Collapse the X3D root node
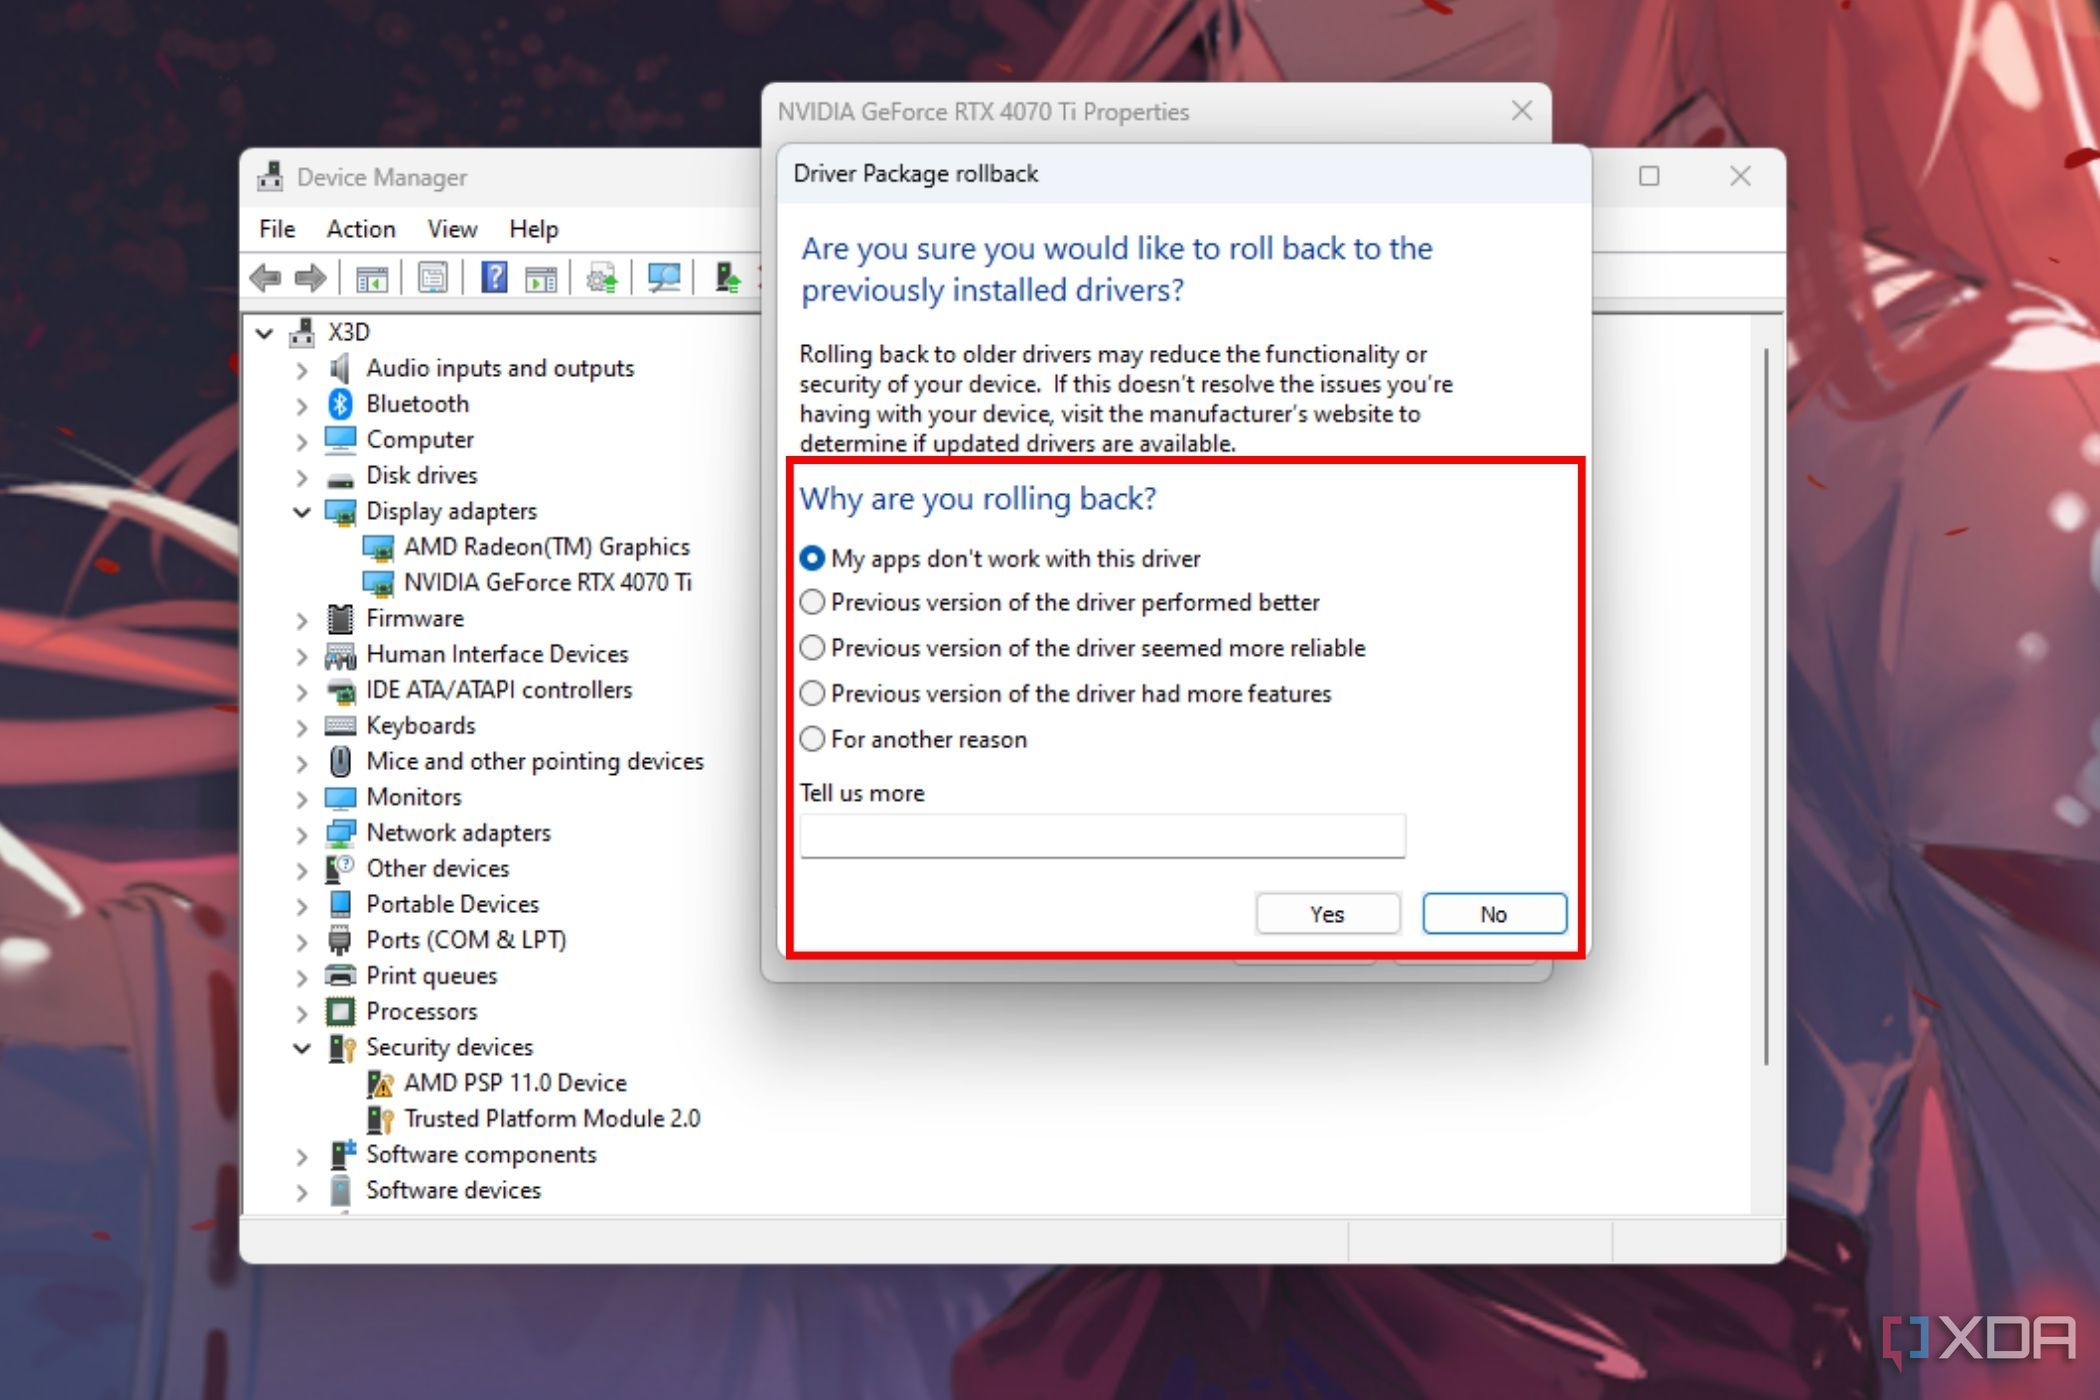 [x=264, y=333]
